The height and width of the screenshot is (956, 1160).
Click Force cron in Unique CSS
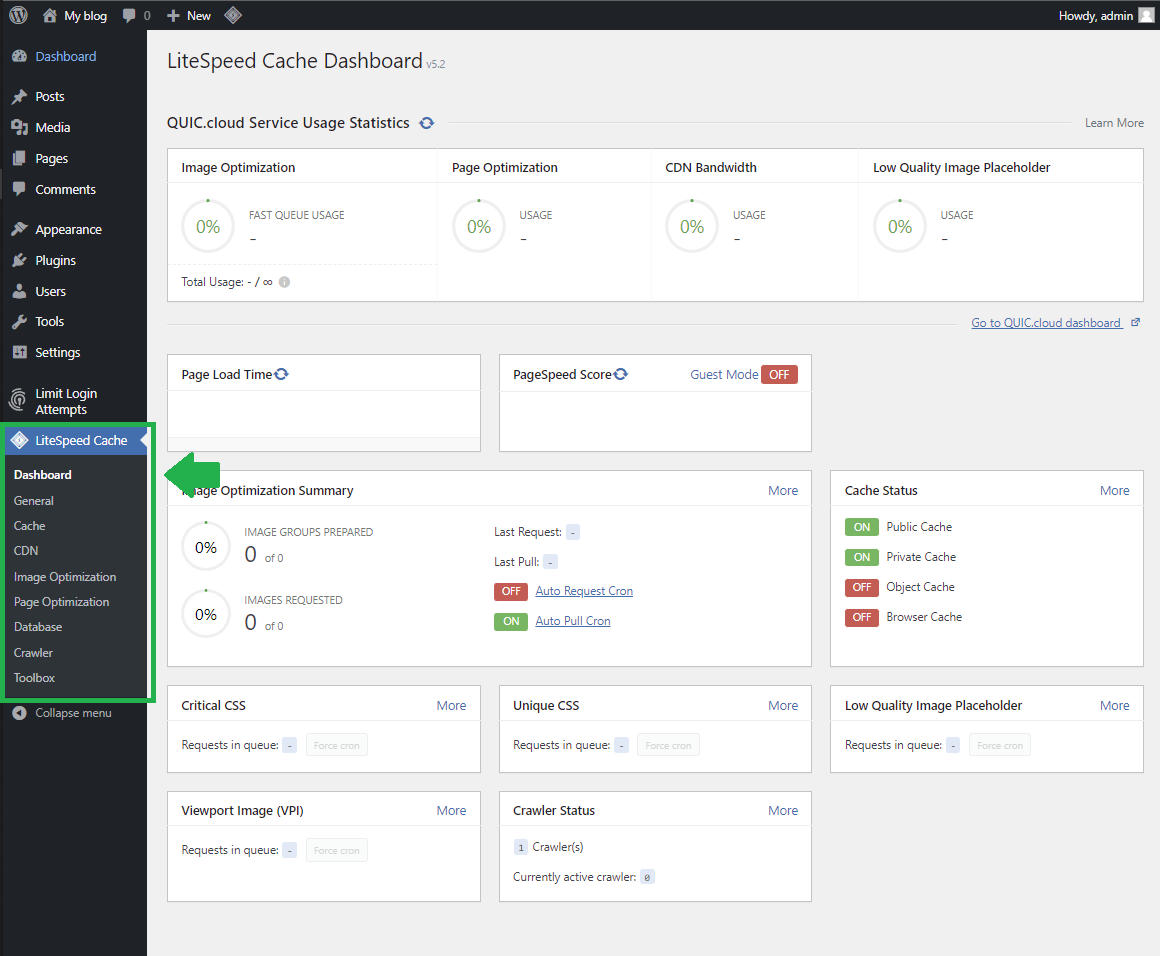click(669, 745)
